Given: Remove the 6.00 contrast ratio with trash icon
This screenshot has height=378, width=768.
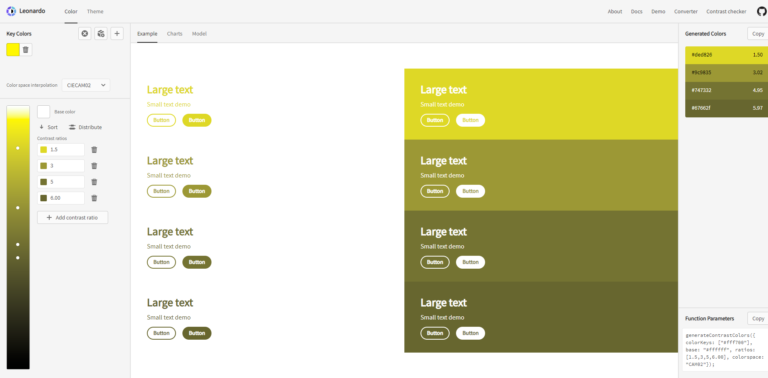Looking at the screenshot, I should [95, 198].
